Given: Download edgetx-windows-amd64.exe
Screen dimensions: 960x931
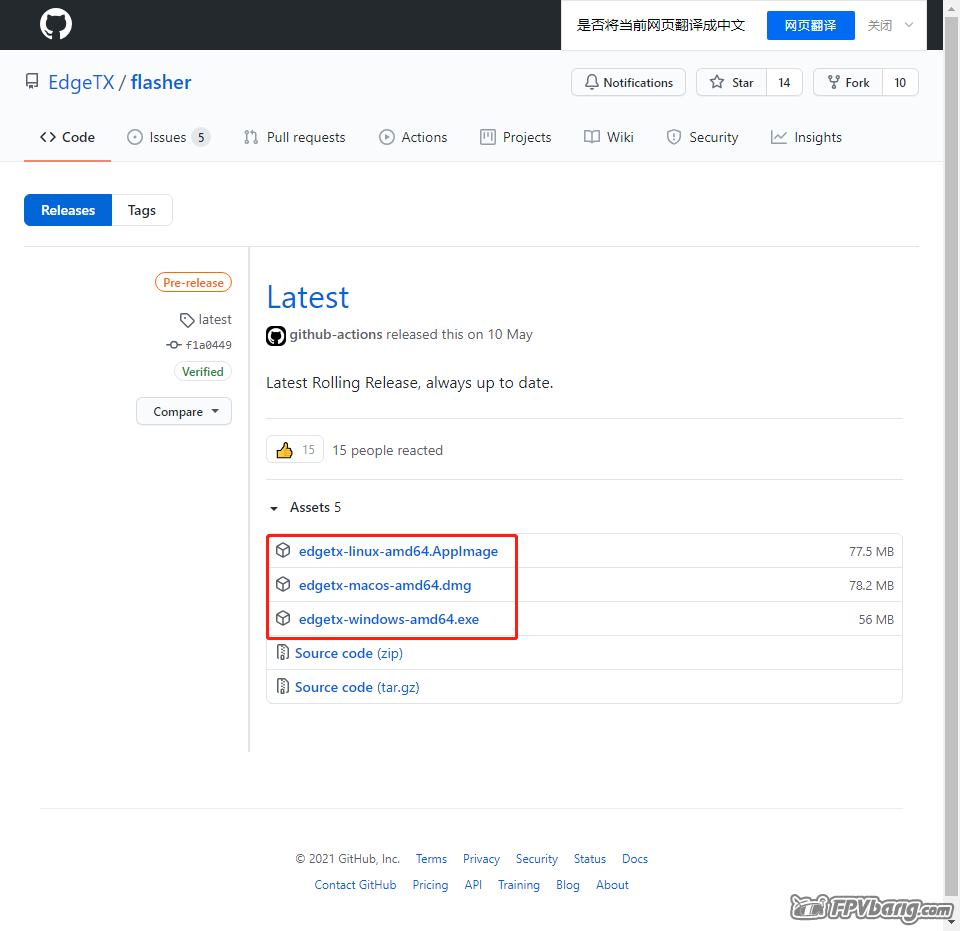Looking at the screenshot, I should pyautogui.click(x=389, y=619).
